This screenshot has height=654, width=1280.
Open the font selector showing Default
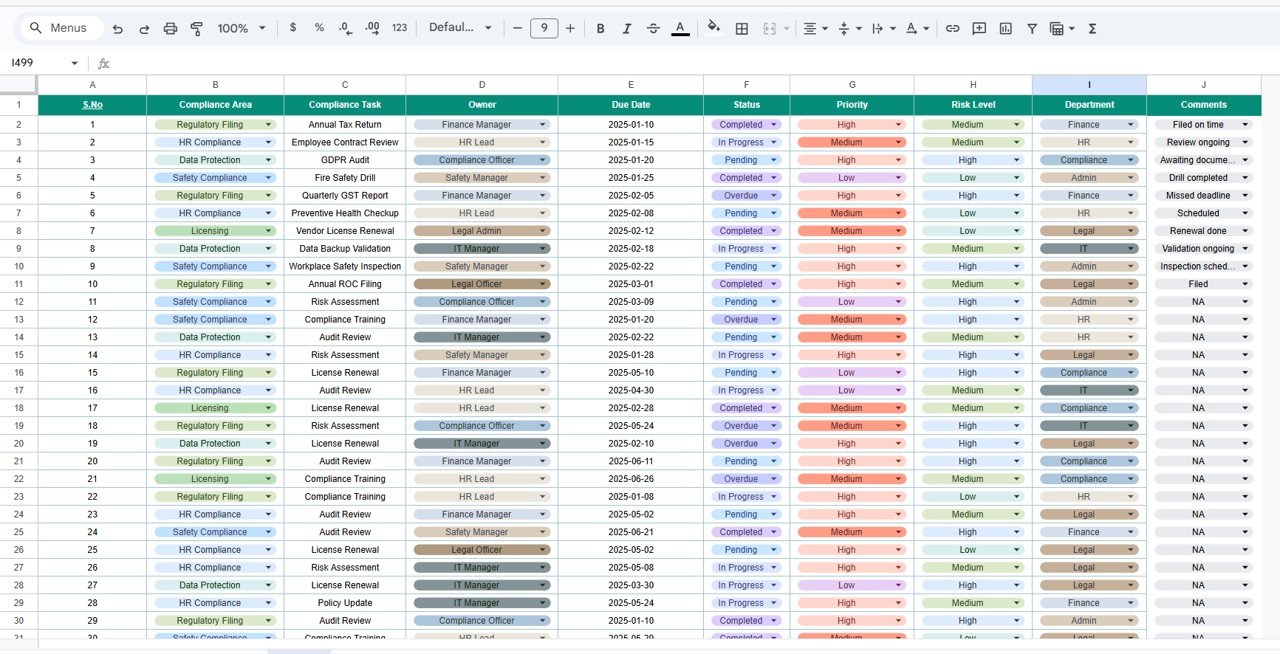click(x=460, y=28)
